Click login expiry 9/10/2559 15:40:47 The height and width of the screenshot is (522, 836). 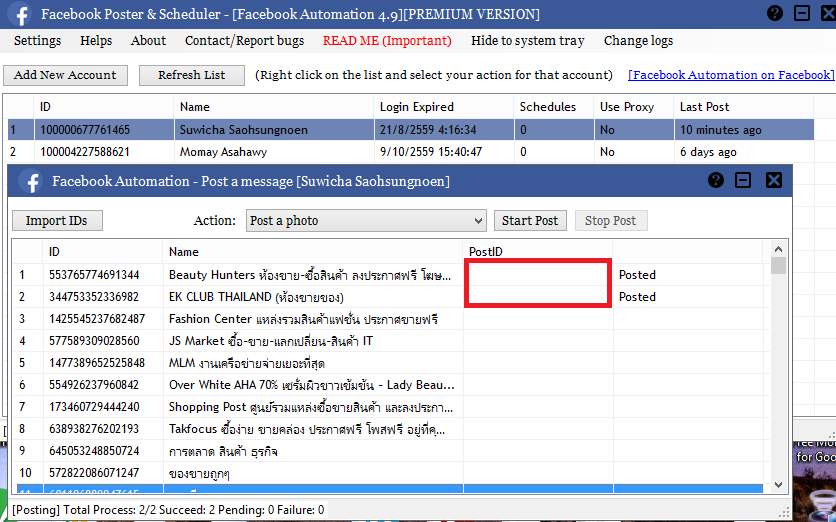pos(431,152)
